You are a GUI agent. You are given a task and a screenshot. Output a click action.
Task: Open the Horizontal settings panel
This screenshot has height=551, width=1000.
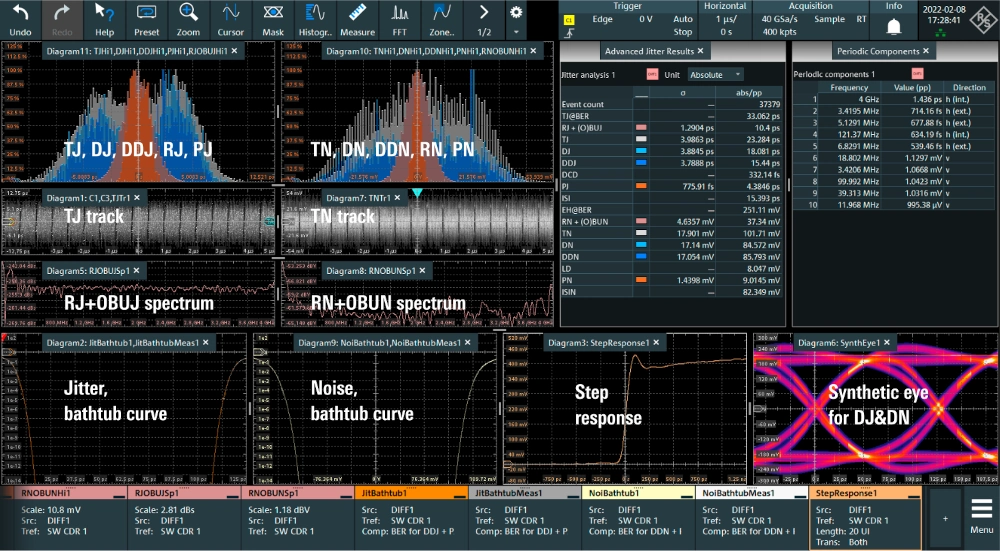[724, 20]
